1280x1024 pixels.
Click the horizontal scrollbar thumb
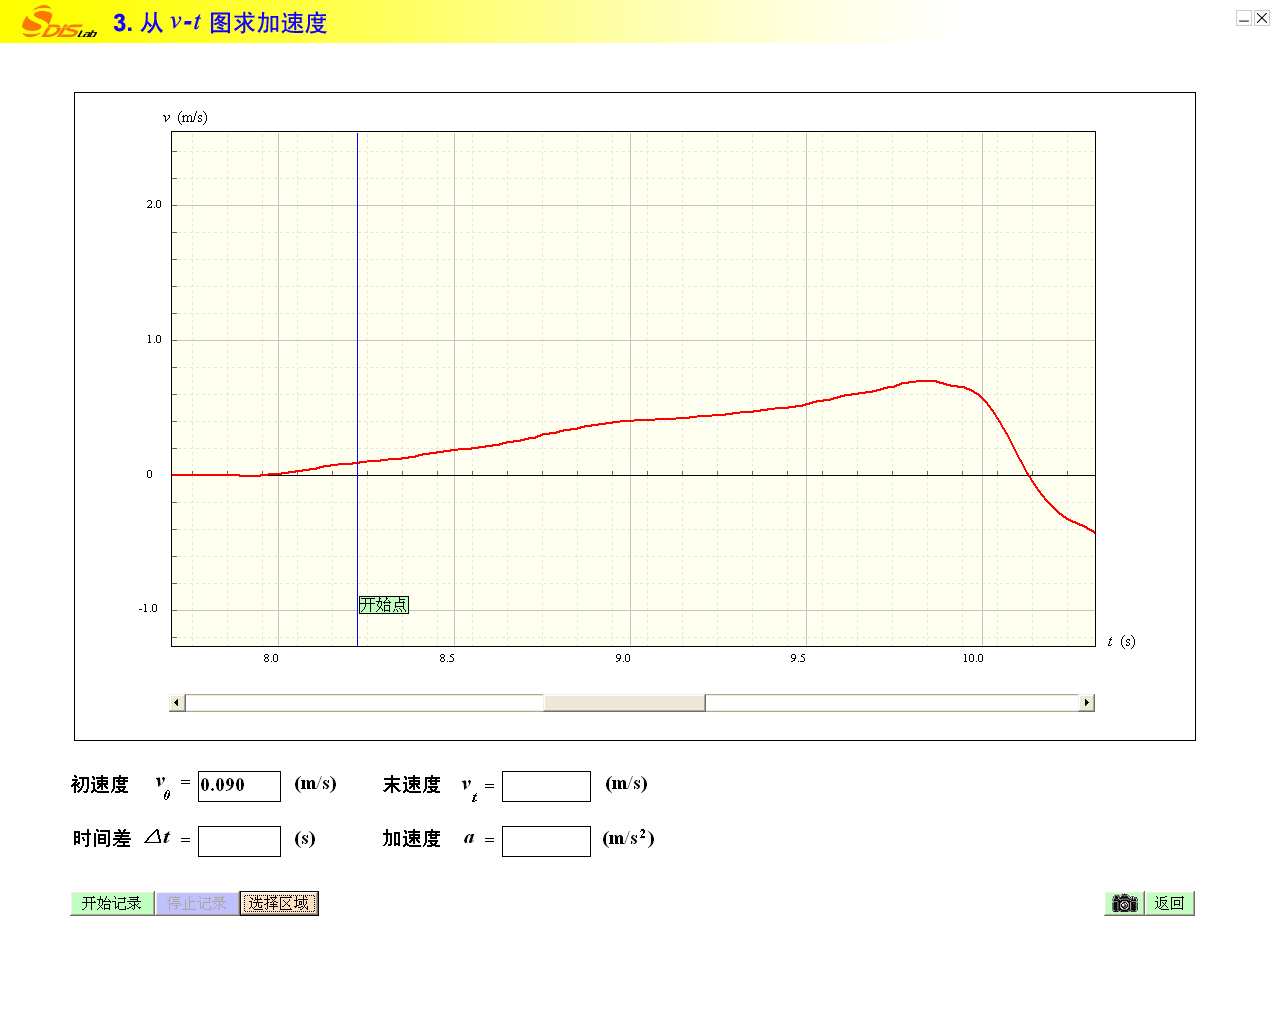[x=624, y=703]
